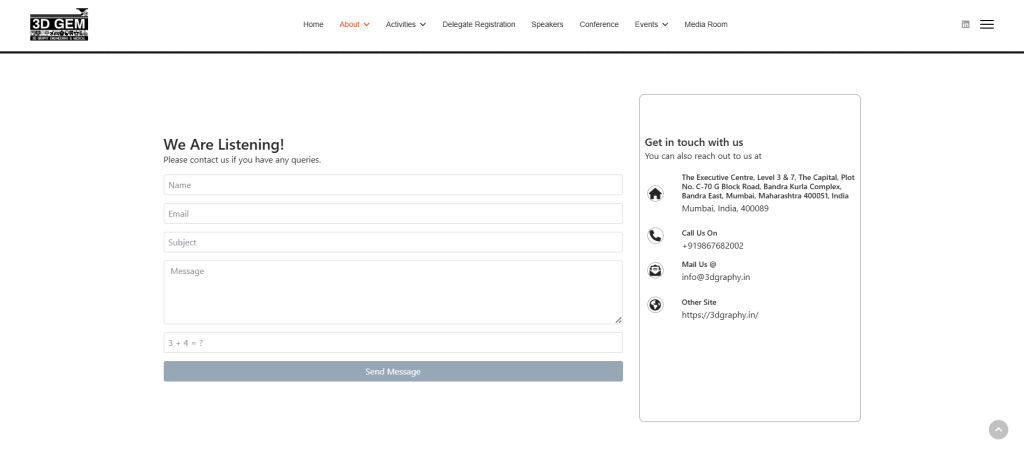
Task: Click into the Message text area
Action: (393, 292)
